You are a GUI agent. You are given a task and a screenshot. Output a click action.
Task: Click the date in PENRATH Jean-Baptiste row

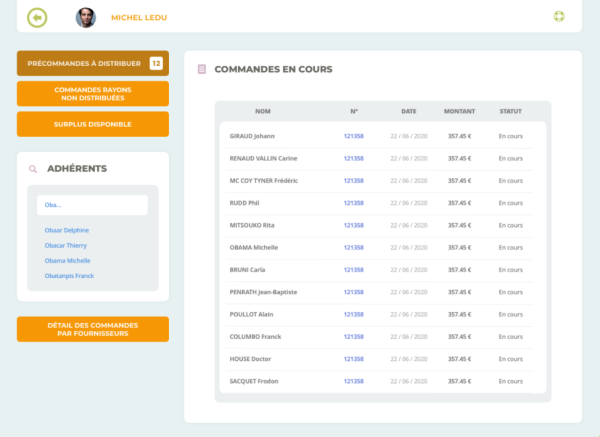coord(409,292)
